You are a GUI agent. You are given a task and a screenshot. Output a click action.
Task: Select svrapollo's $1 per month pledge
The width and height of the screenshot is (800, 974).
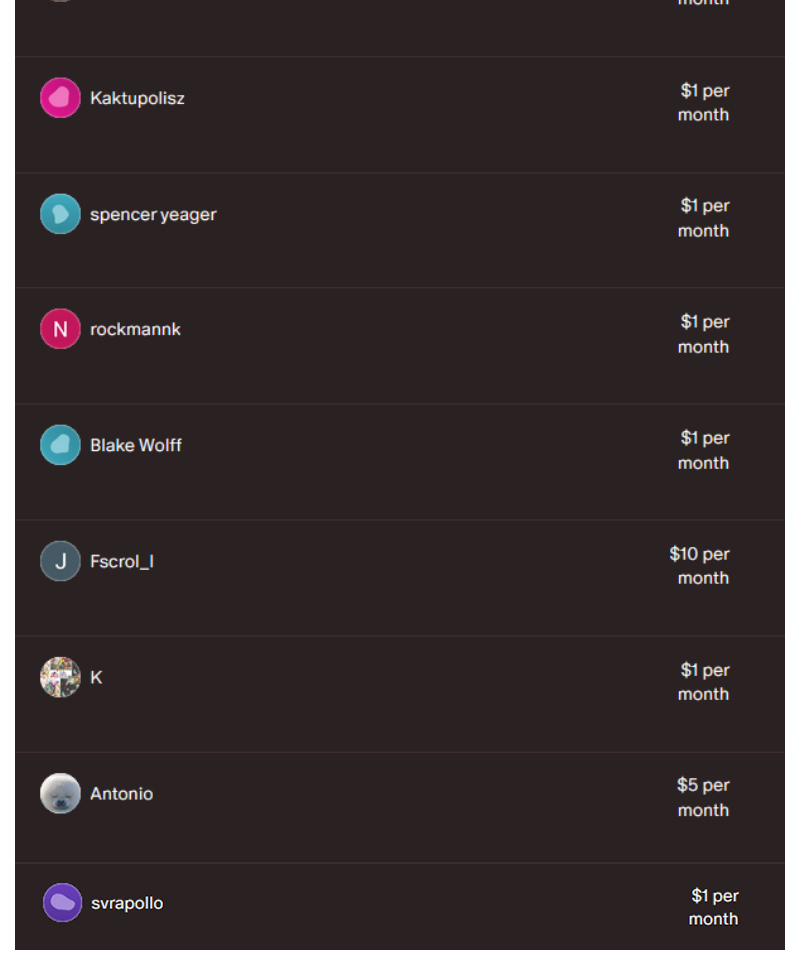pos(714,907)
